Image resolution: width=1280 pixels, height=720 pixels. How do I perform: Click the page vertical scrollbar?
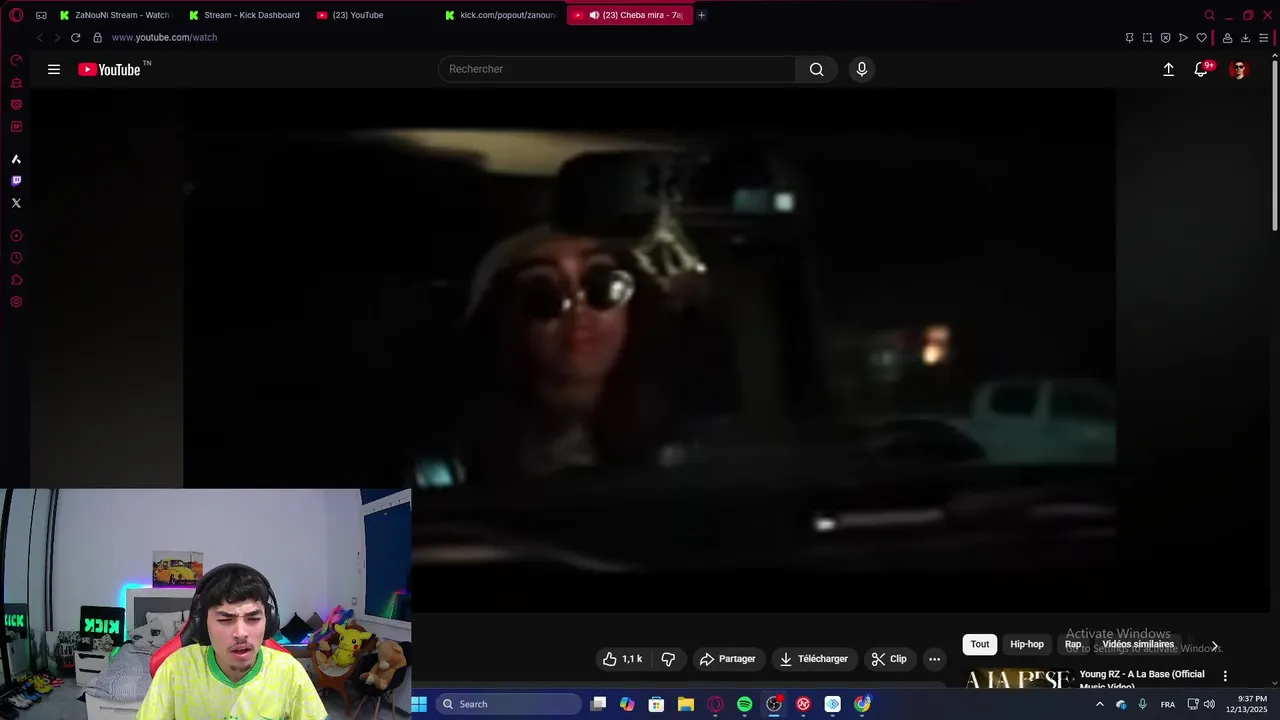click(x=1274, y=145)
